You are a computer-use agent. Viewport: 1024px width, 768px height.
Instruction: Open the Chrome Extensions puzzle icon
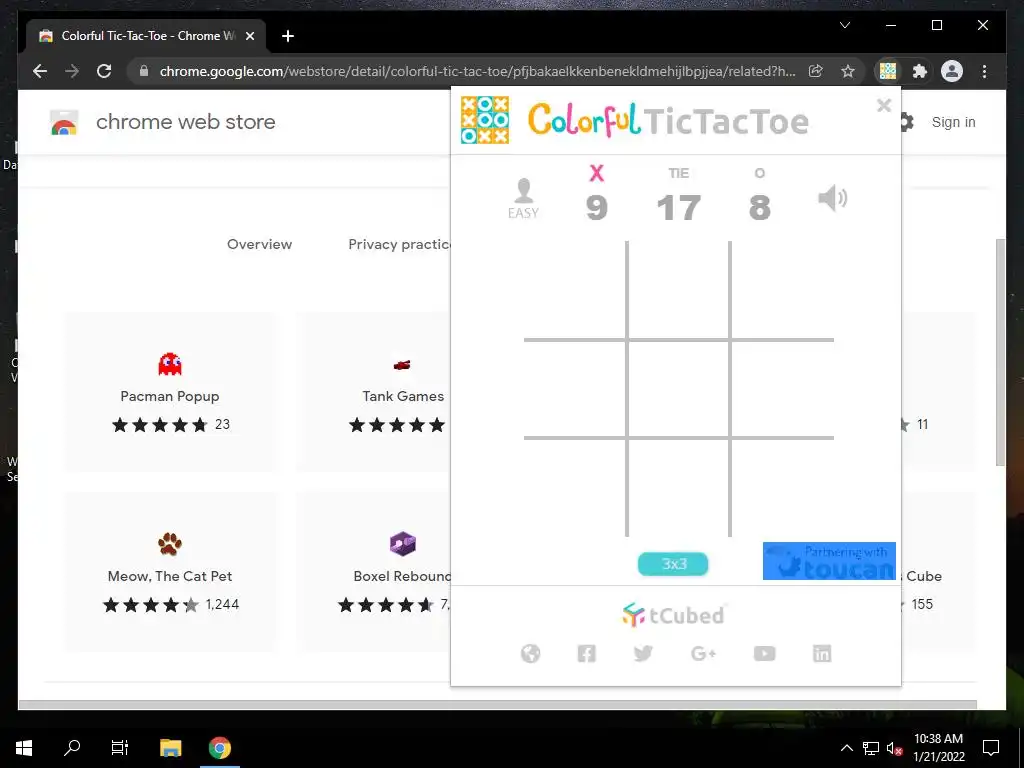pos(920,71)
